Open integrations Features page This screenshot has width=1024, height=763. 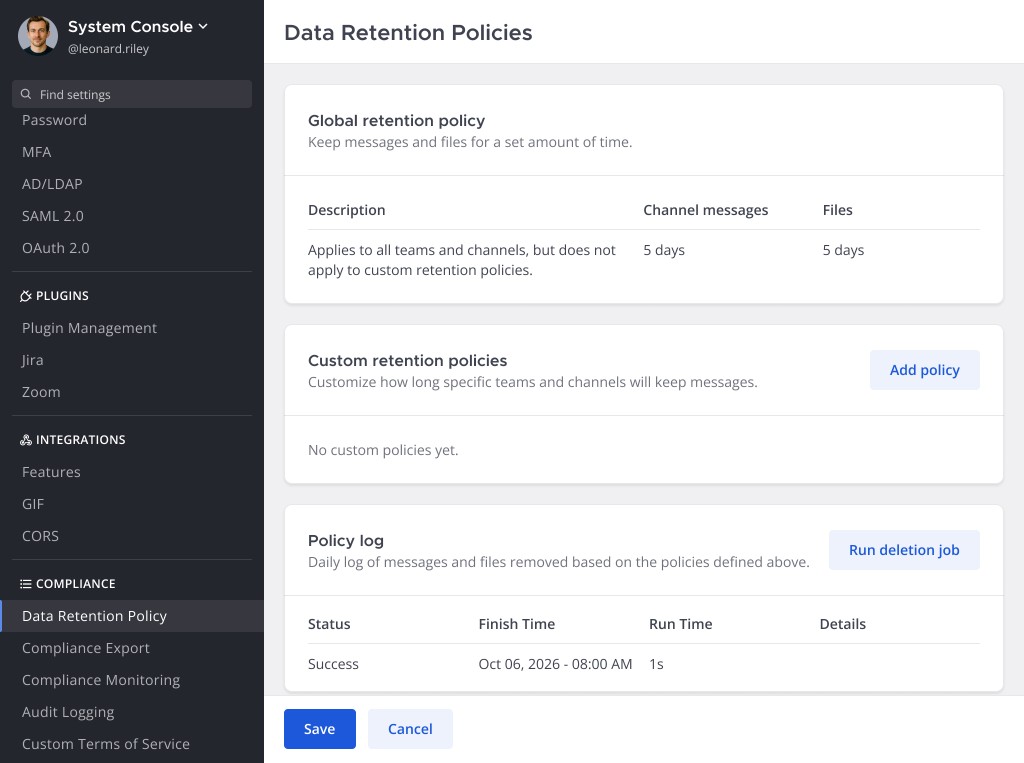51,472
